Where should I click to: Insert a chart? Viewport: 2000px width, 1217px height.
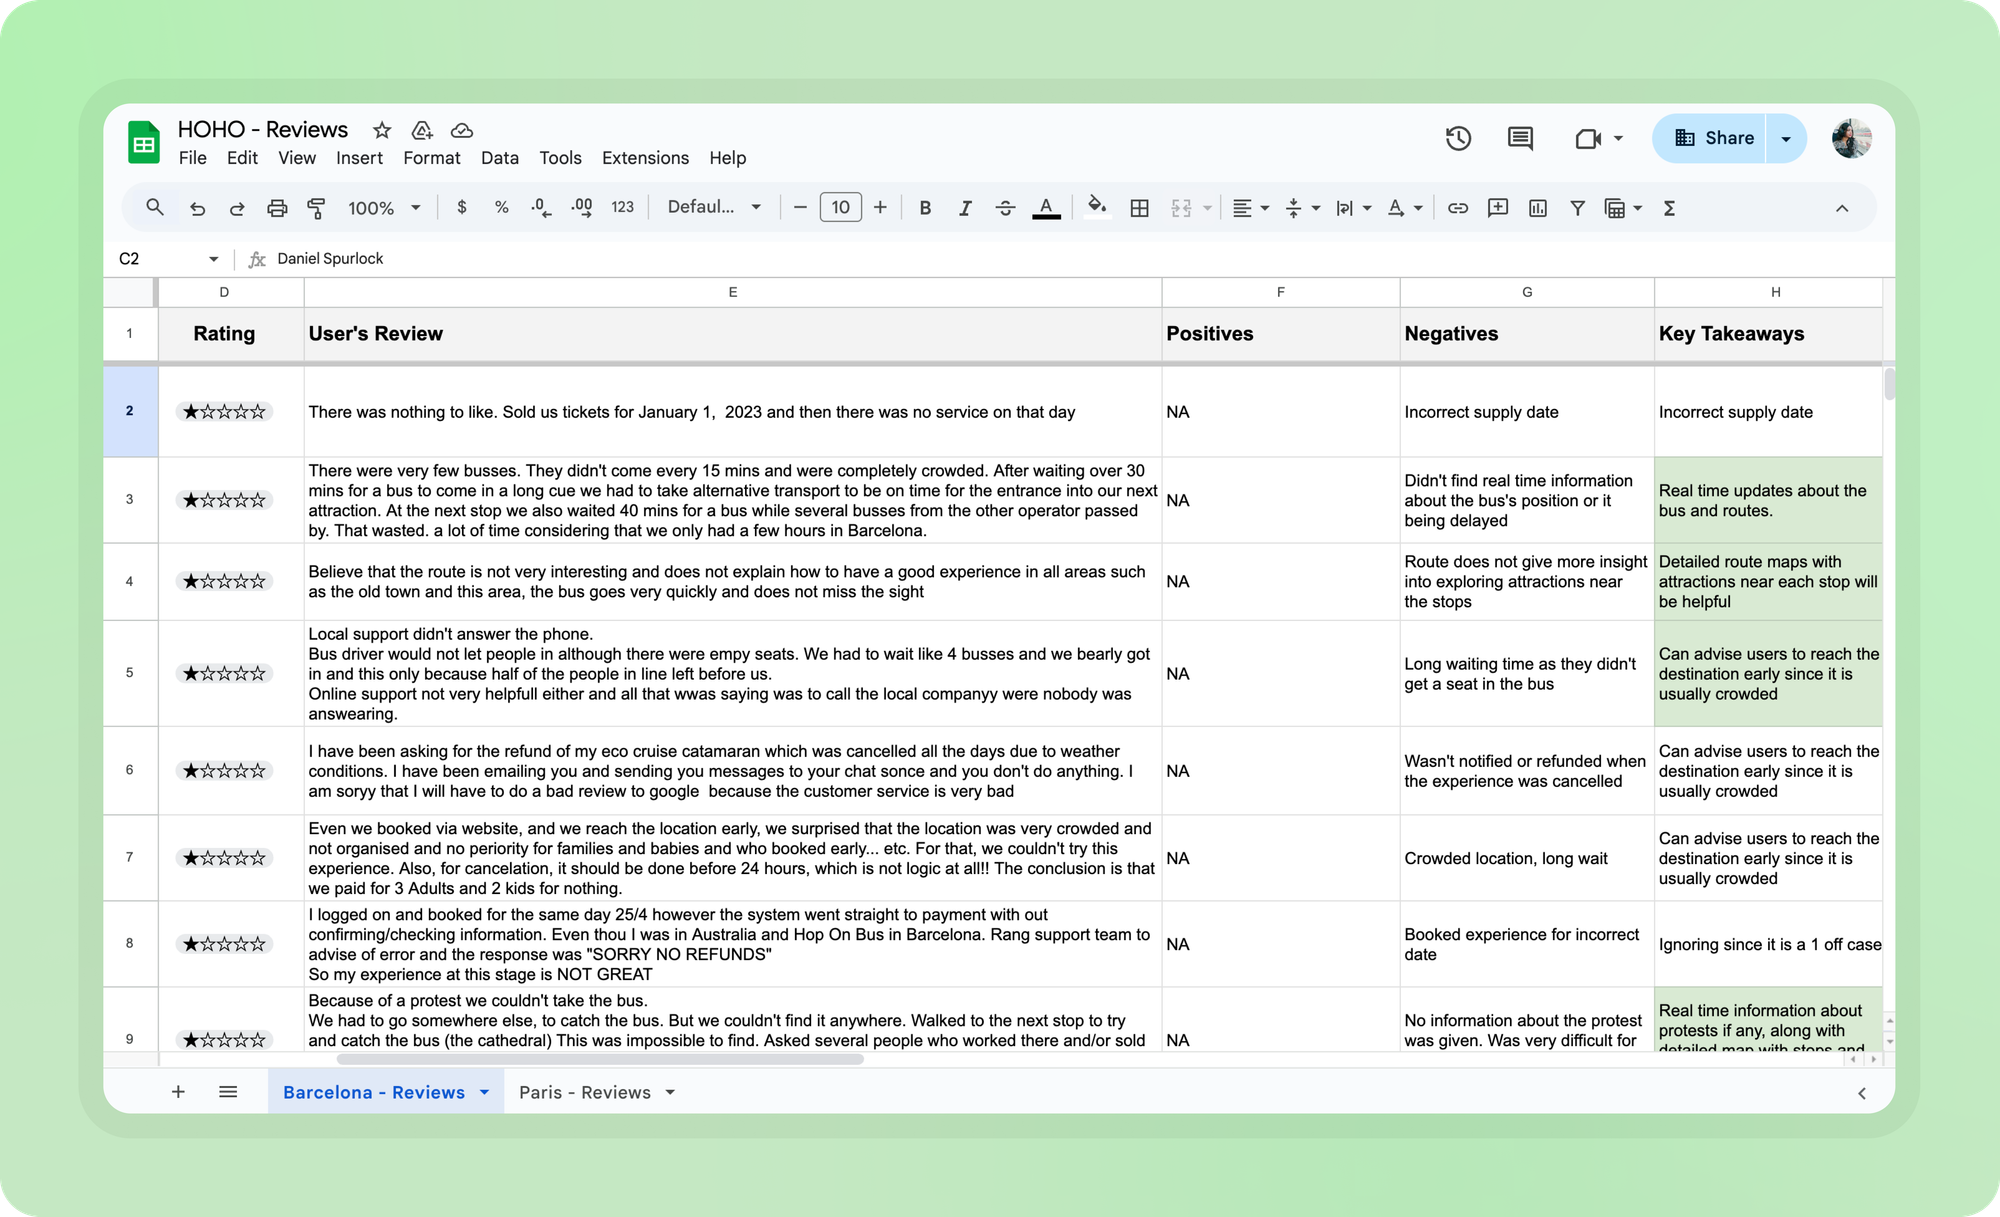1537,208
